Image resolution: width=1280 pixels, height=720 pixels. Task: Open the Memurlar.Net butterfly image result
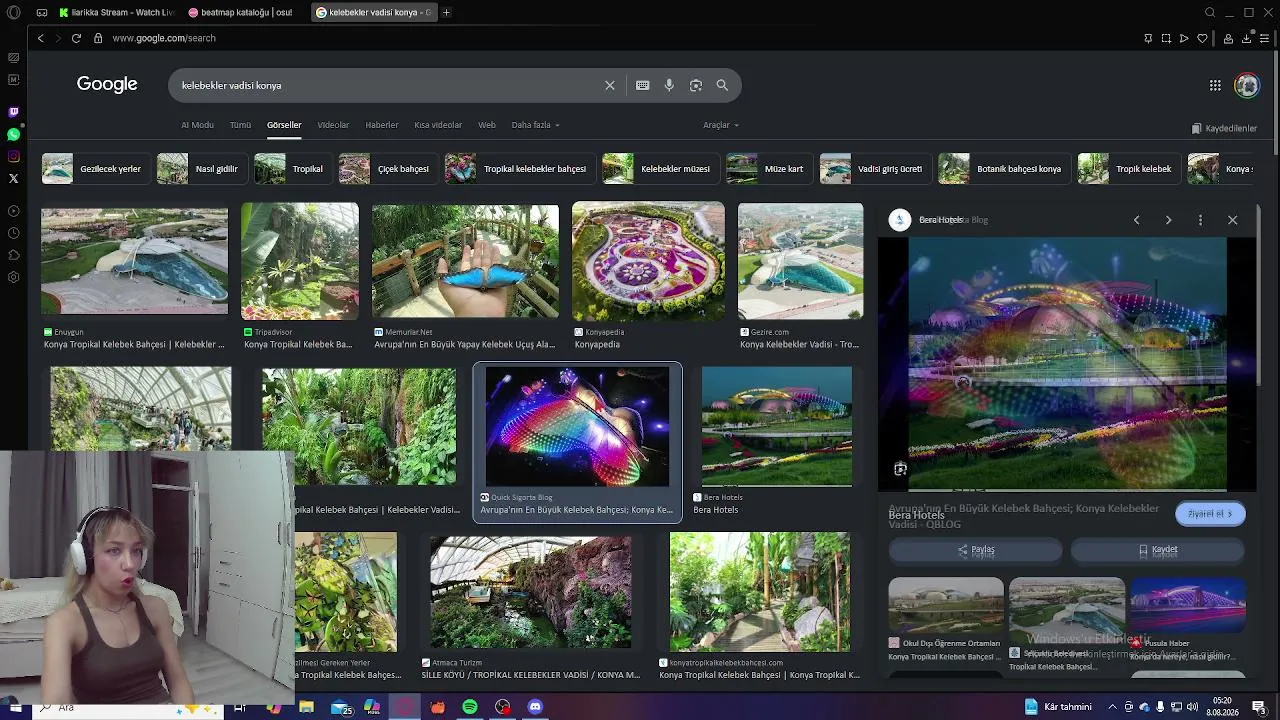(x=465, y=262)
